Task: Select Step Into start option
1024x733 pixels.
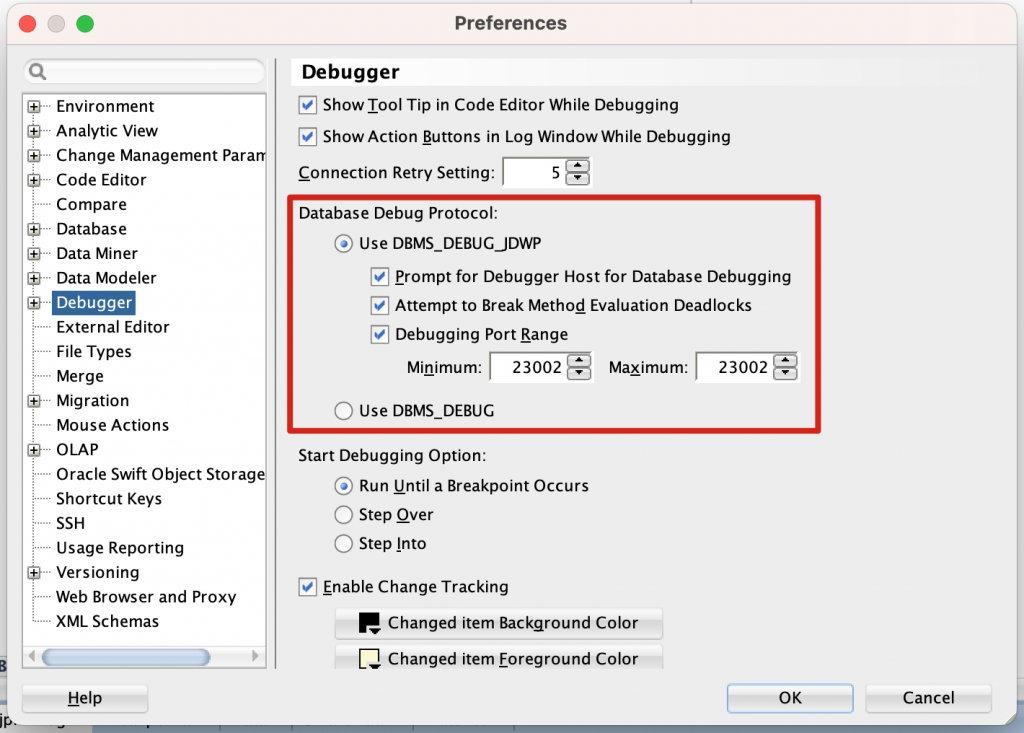Action: pos(344,544)
